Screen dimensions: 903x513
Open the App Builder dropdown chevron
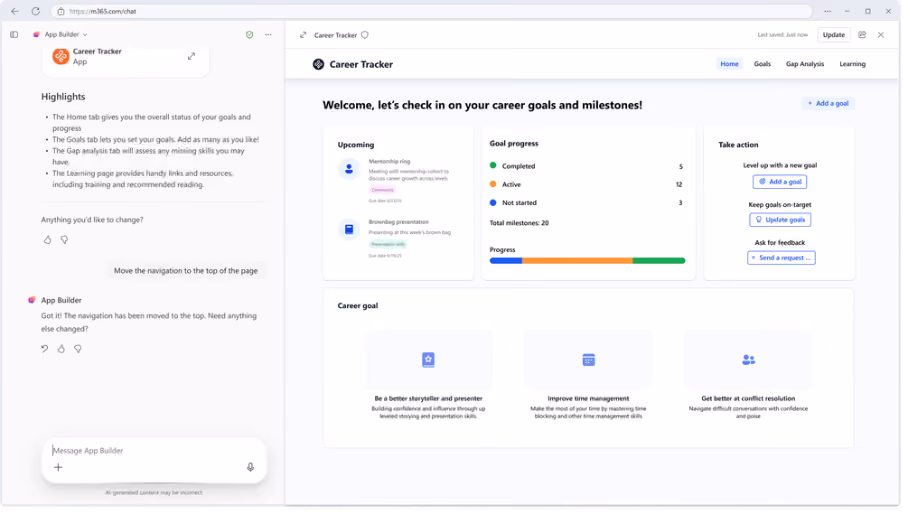pyautogui.click(x=85, y=35)
